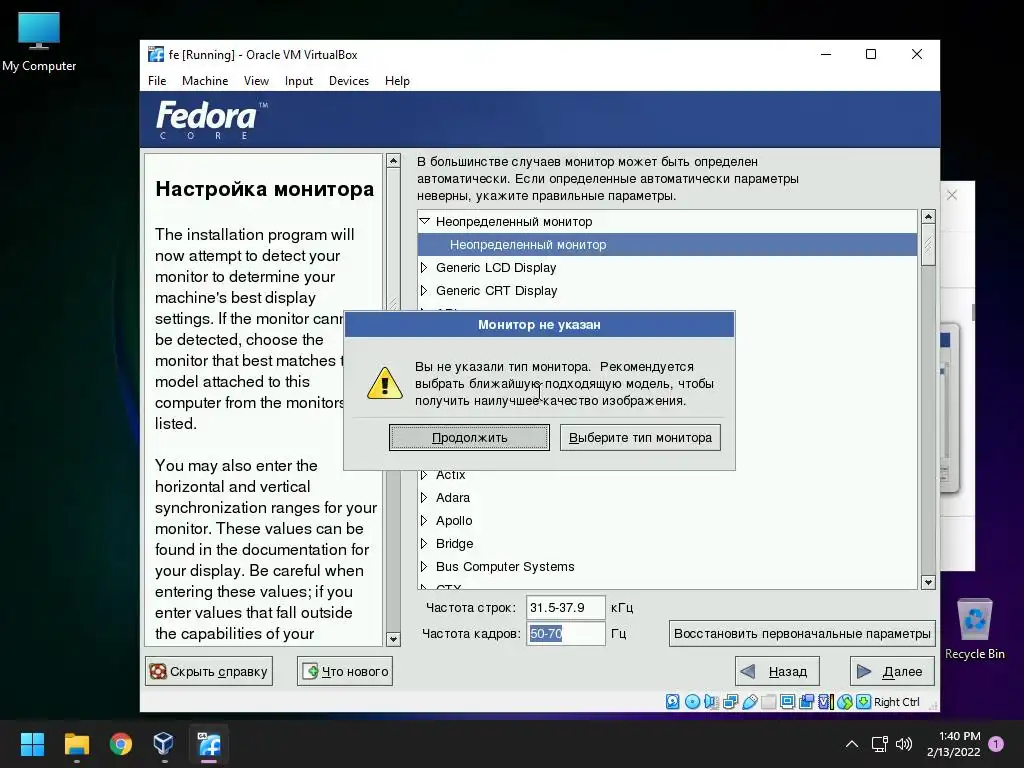Click the Bus Computer Systems label
Screen dimensions: 1024x768
[x=505, y=566]
